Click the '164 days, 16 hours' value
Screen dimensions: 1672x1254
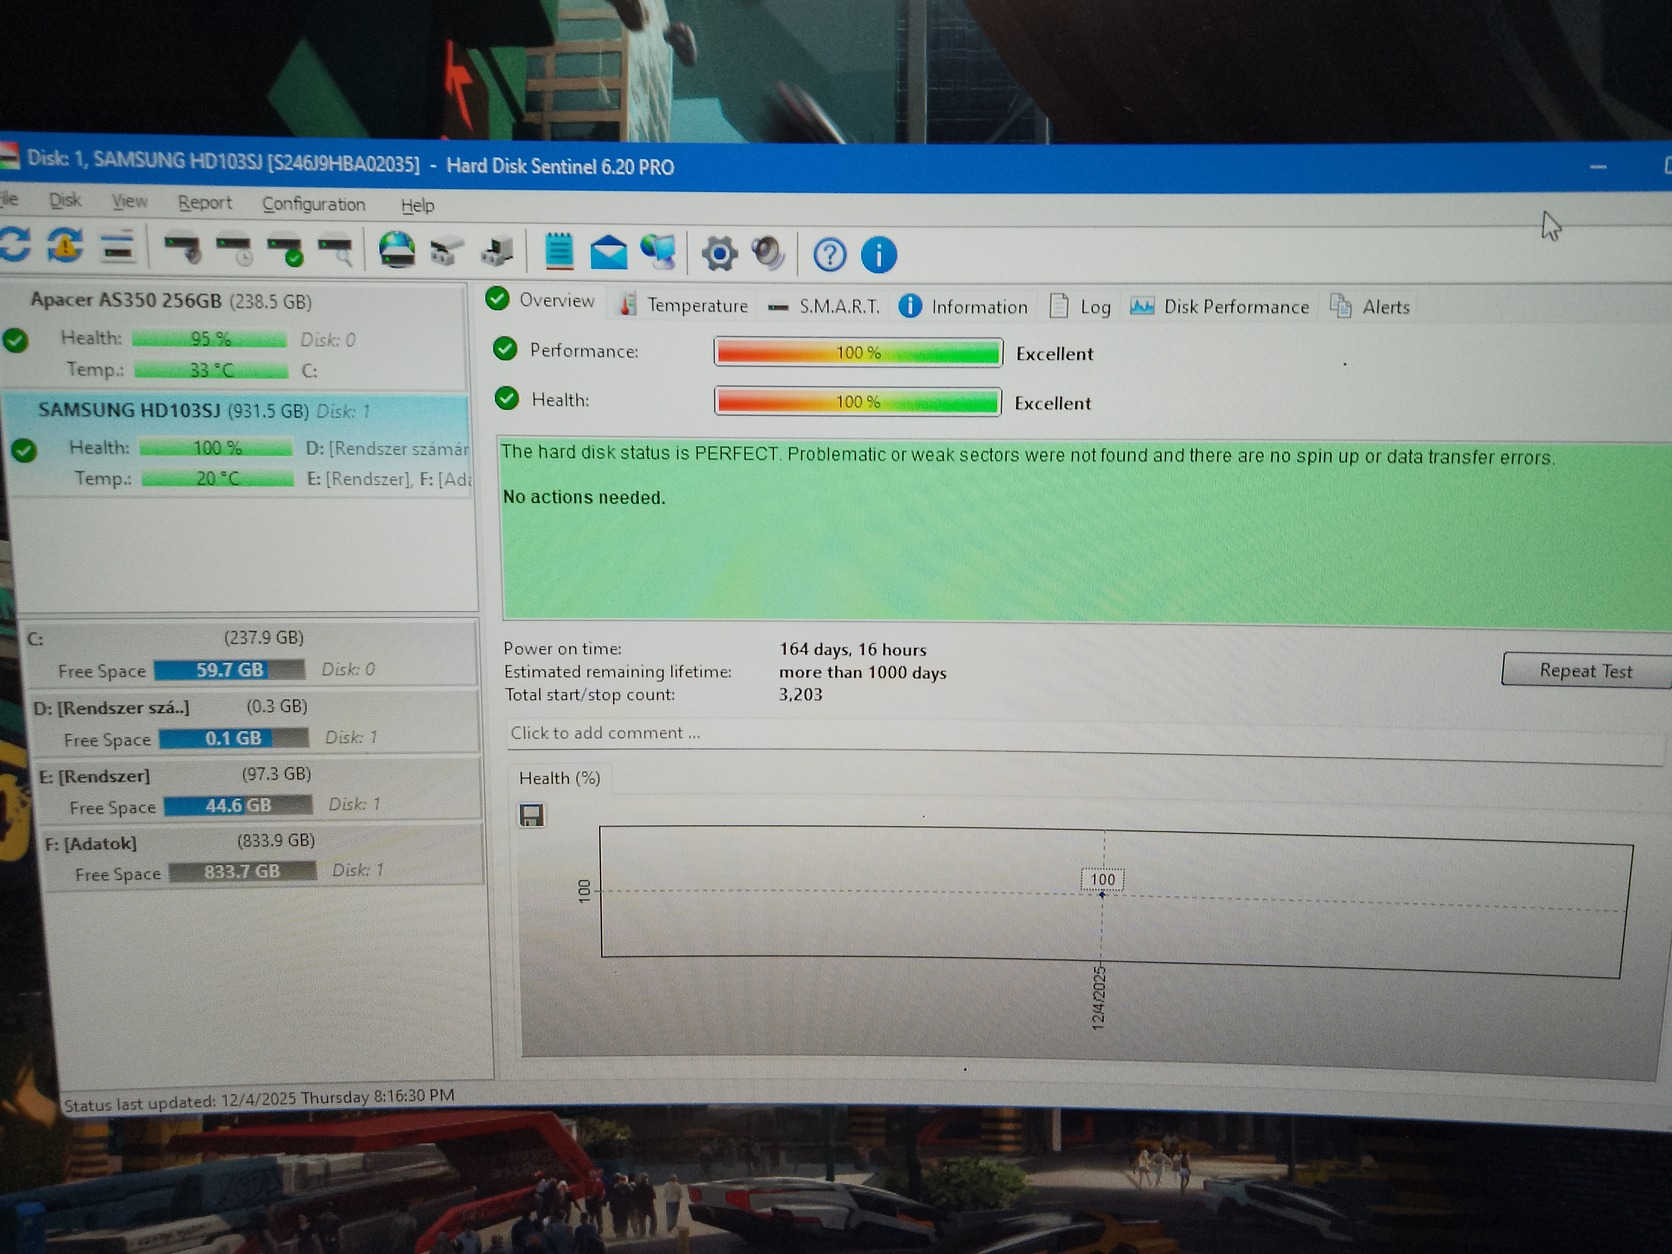coord(852,650)
